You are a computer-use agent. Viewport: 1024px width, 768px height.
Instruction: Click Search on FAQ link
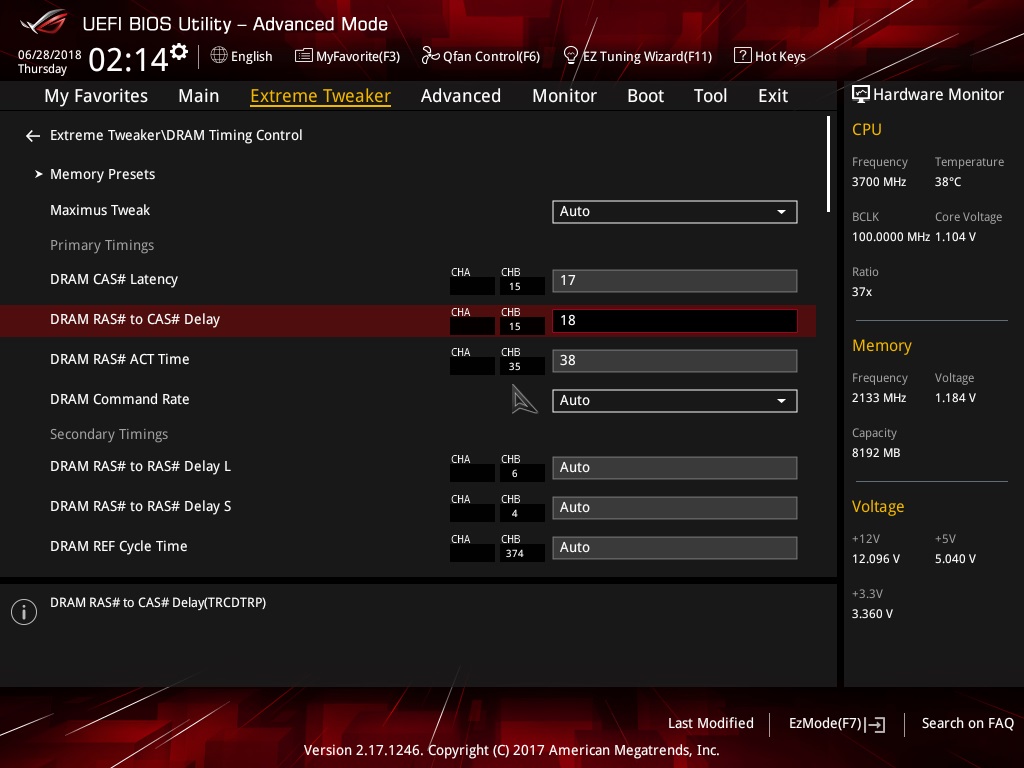[967, 723]
